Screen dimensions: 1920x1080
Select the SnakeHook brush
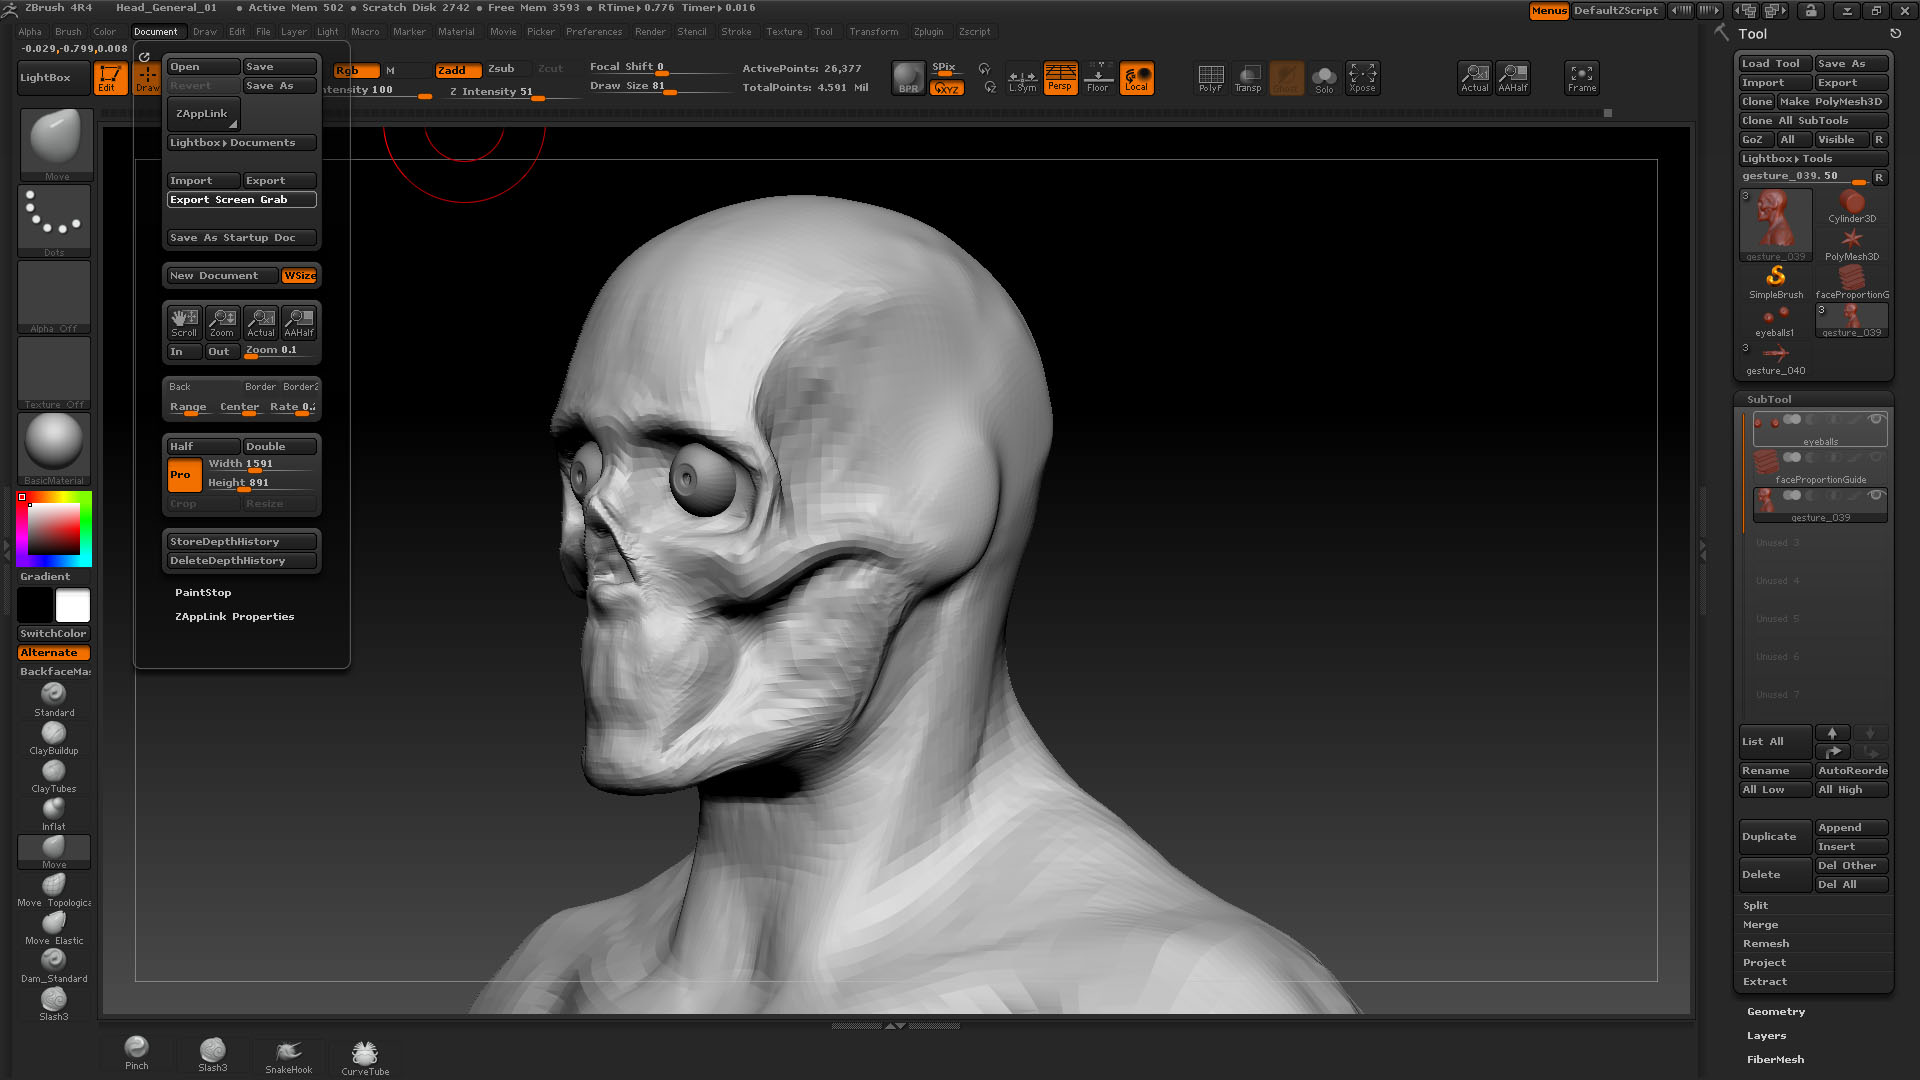coord(289,1056)
